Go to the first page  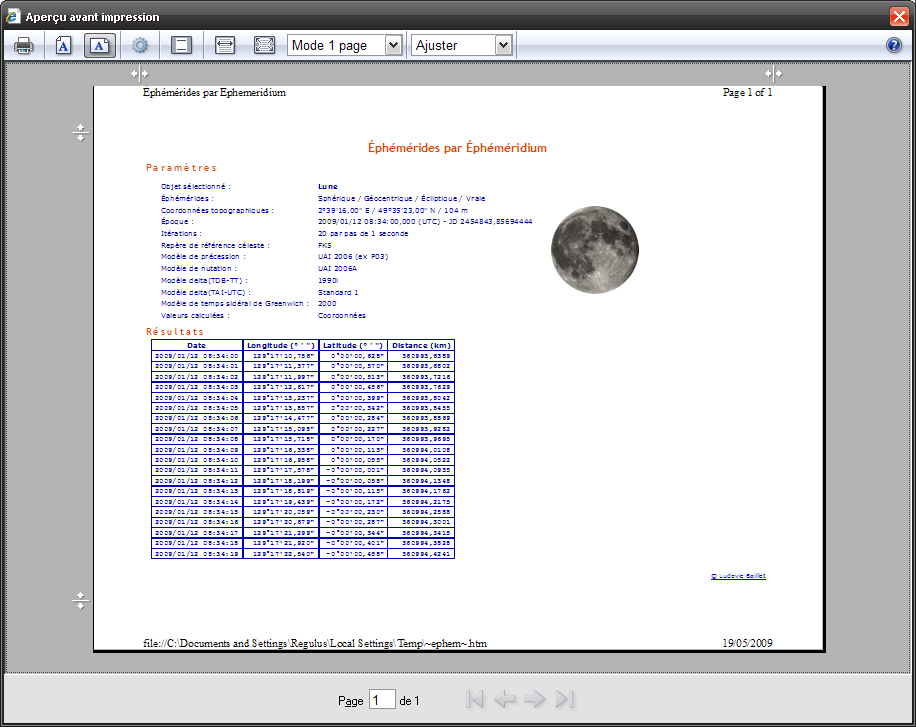tap(475, 699)
